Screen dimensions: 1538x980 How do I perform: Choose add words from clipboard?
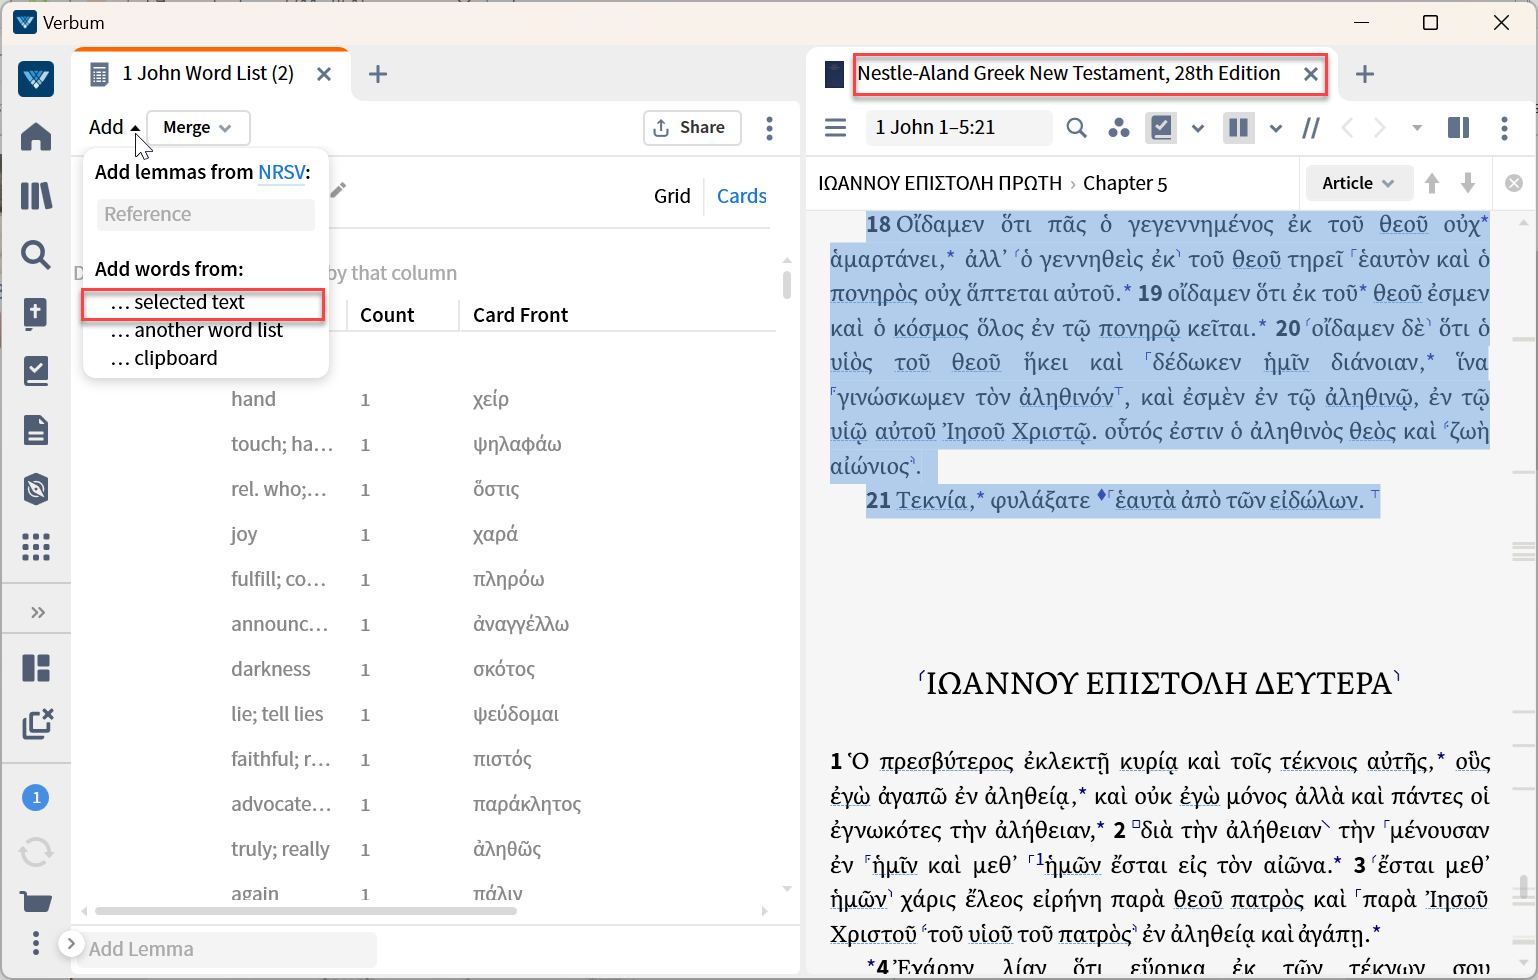[163, 358]
